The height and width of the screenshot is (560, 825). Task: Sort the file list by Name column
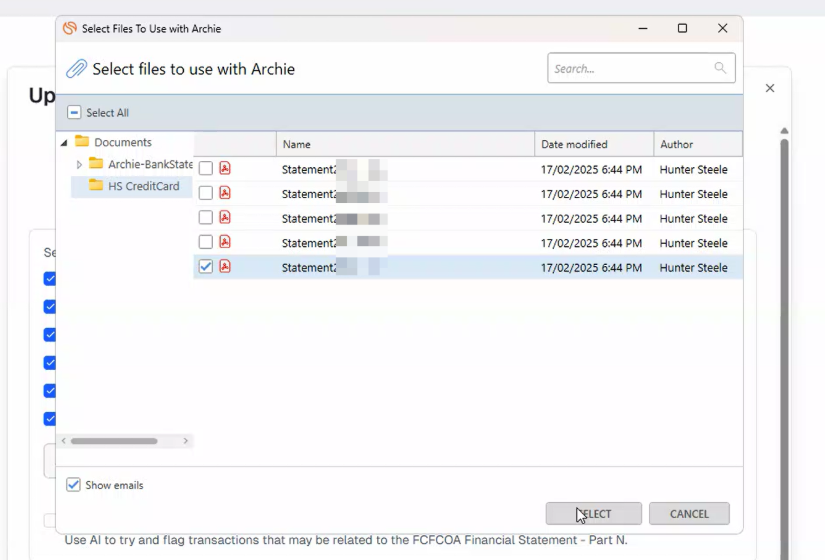click(x=405, y=144)
